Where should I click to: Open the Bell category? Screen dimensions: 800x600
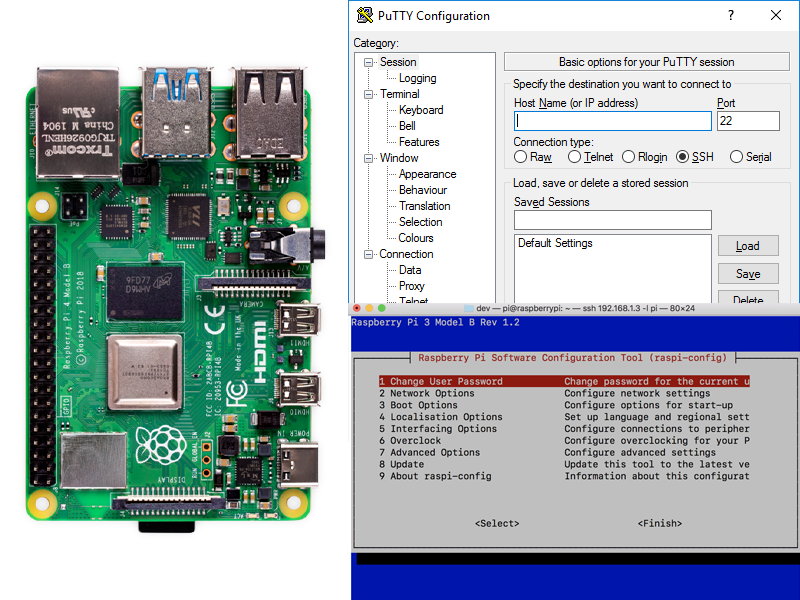tap(407, 126)
